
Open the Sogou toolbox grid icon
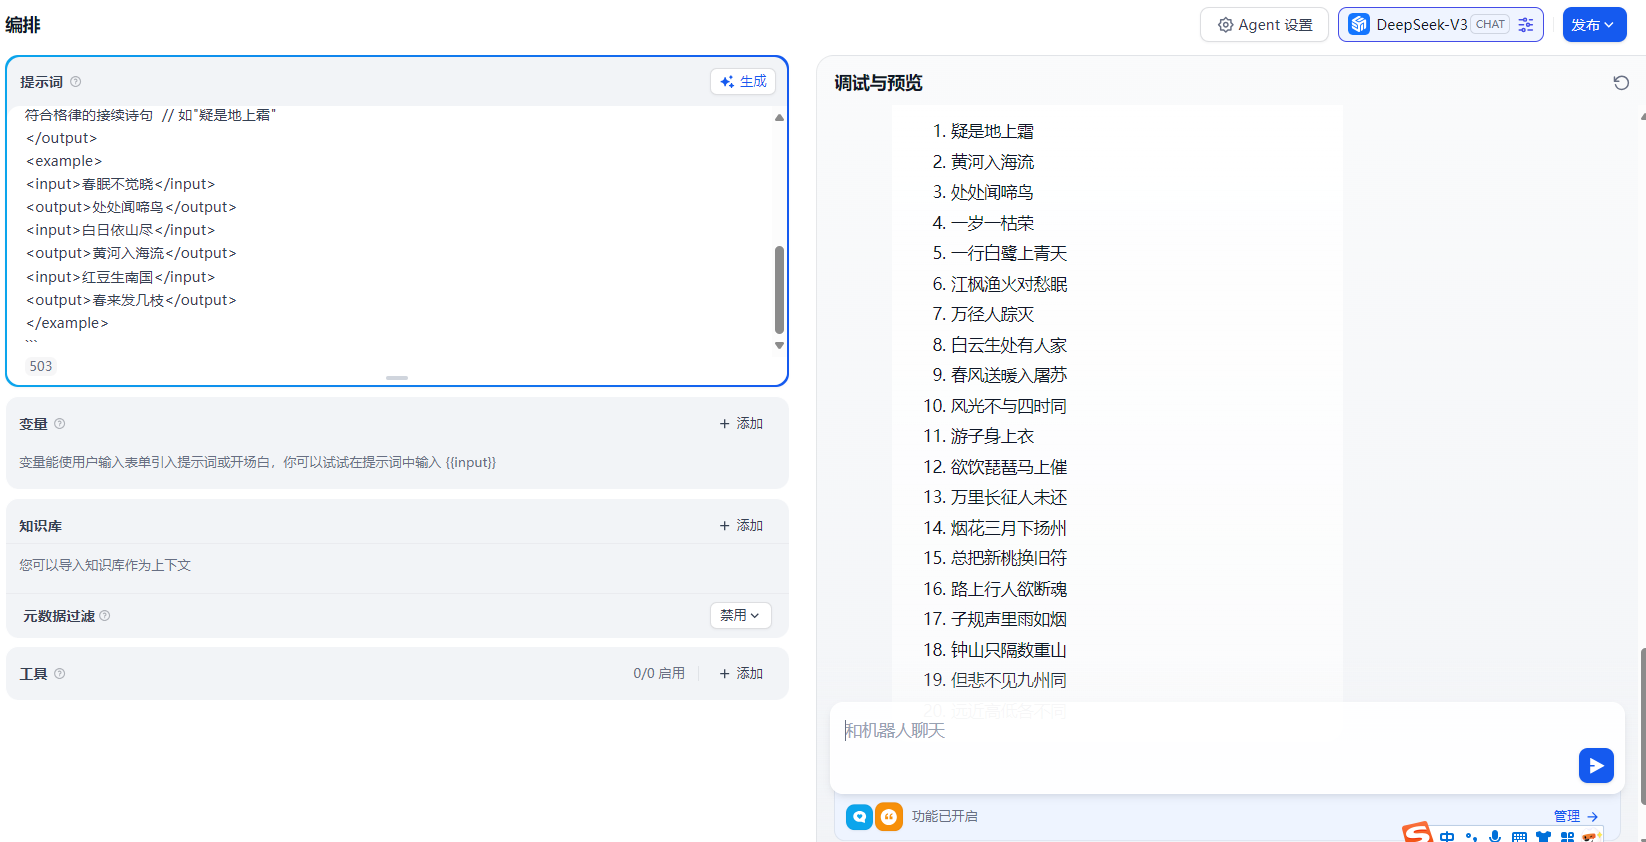point(1567,837)
